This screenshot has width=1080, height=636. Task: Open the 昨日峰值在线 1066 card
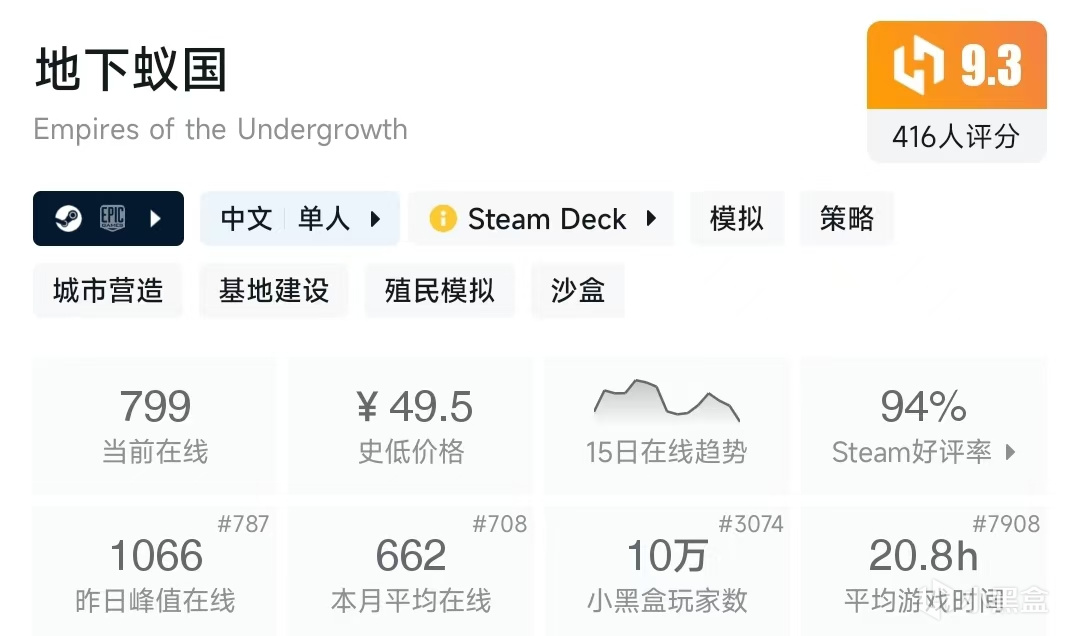pyautogui.click(x=155, y=572)
